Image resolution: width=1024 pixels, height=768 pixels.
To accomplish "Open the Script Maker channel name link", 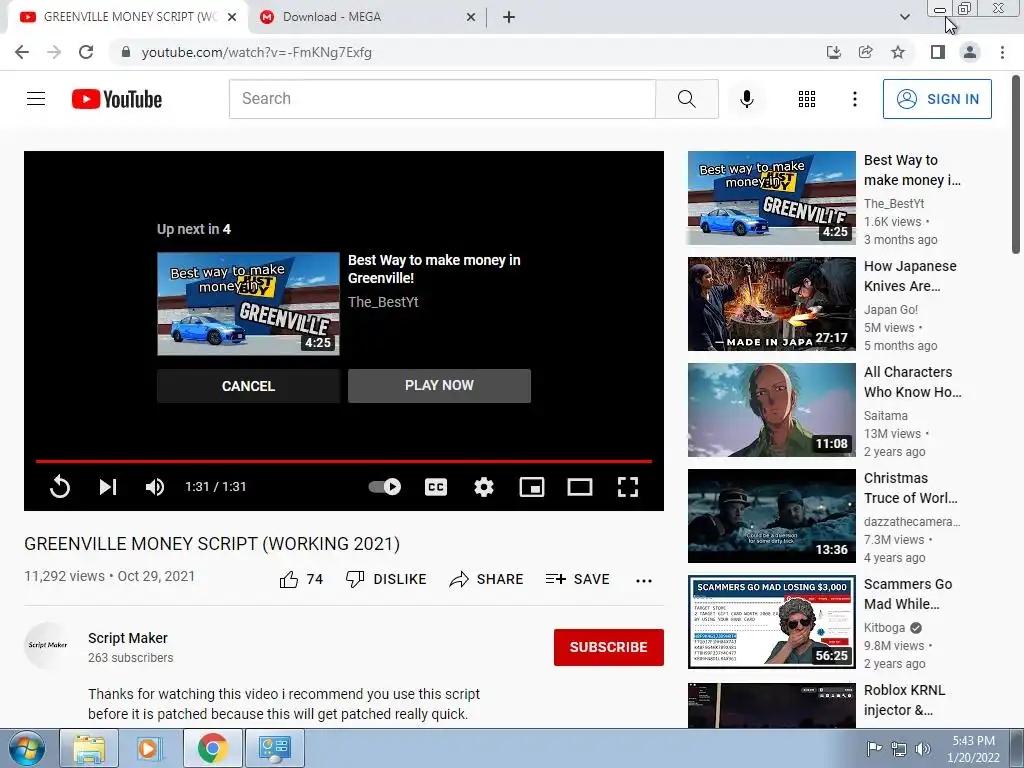I will tap(128, 638).
